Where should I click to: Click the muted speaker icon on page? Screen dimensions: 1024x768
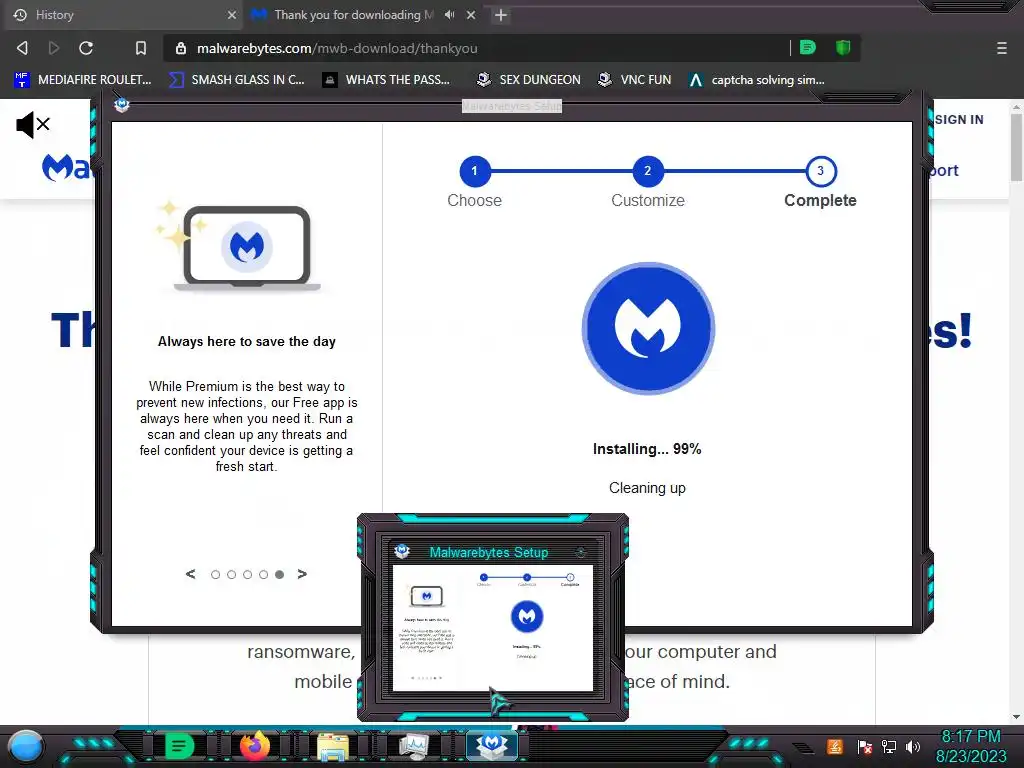click(33, 124)
